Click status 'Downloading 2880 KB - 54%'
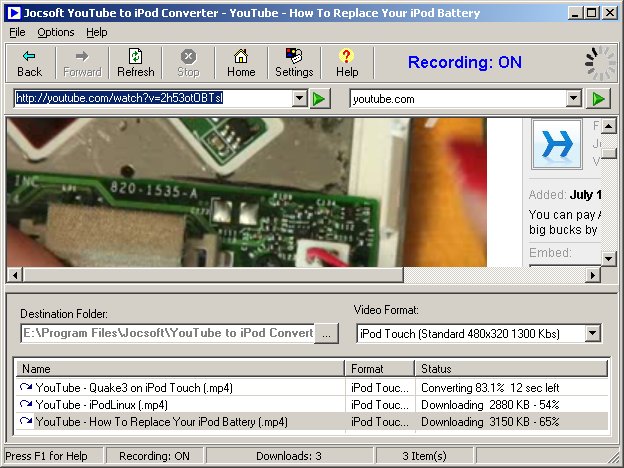Image resolution: width=624 pixels, height=468 pixels. [x=490, y=404]
